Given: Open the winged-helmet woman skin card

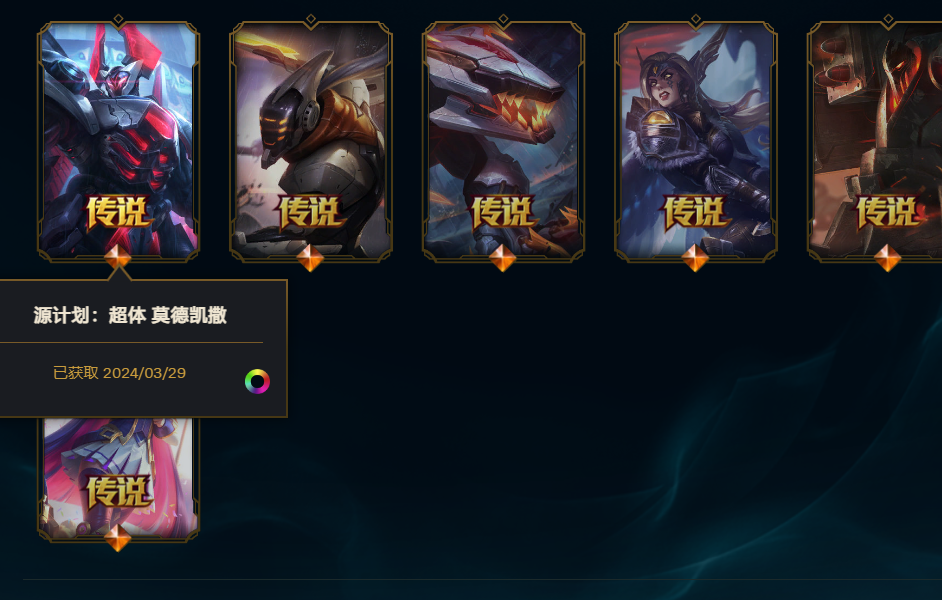Looking at the screenshot, I should click(x=695, y=139).
